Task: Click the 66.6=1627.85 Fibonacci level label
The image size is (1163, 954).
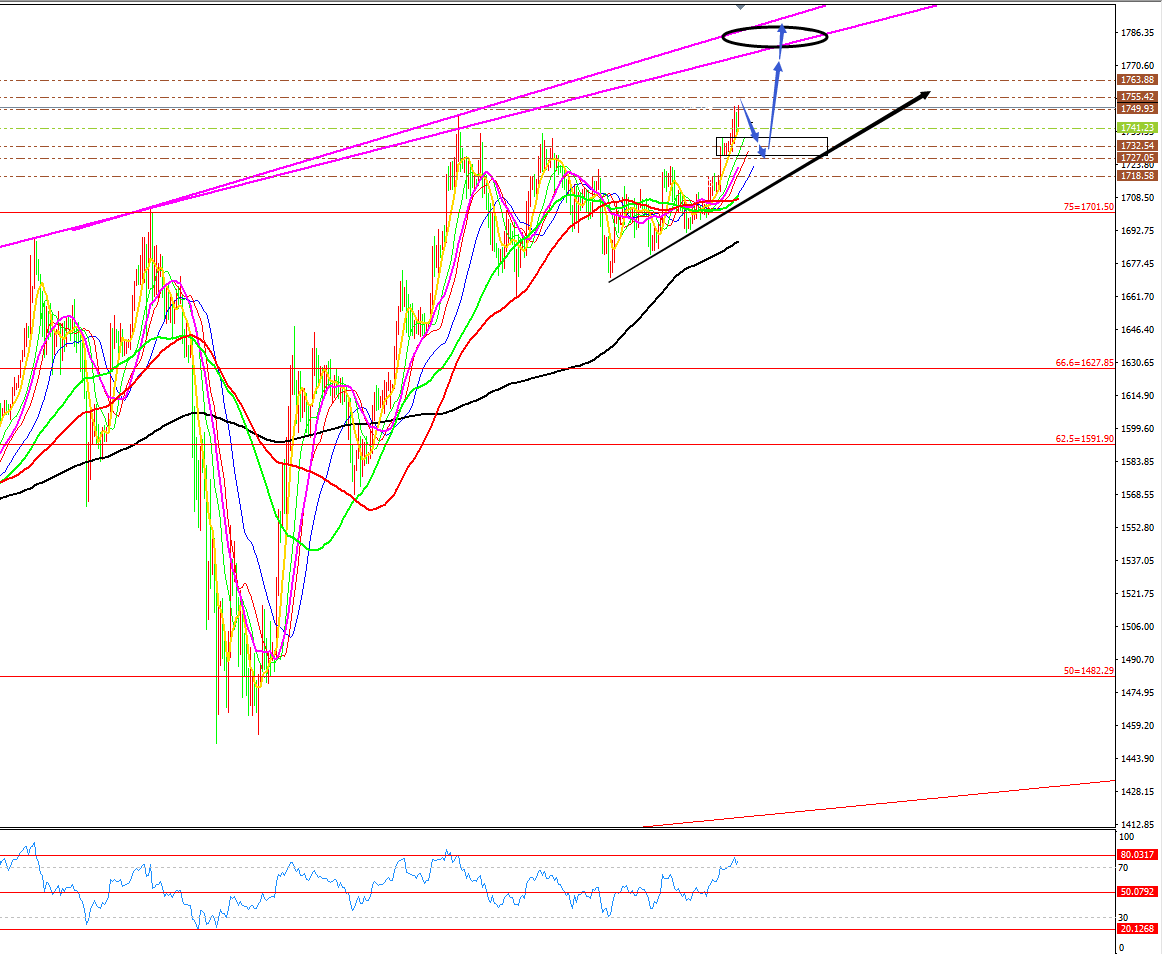Action: [1084, 363]
